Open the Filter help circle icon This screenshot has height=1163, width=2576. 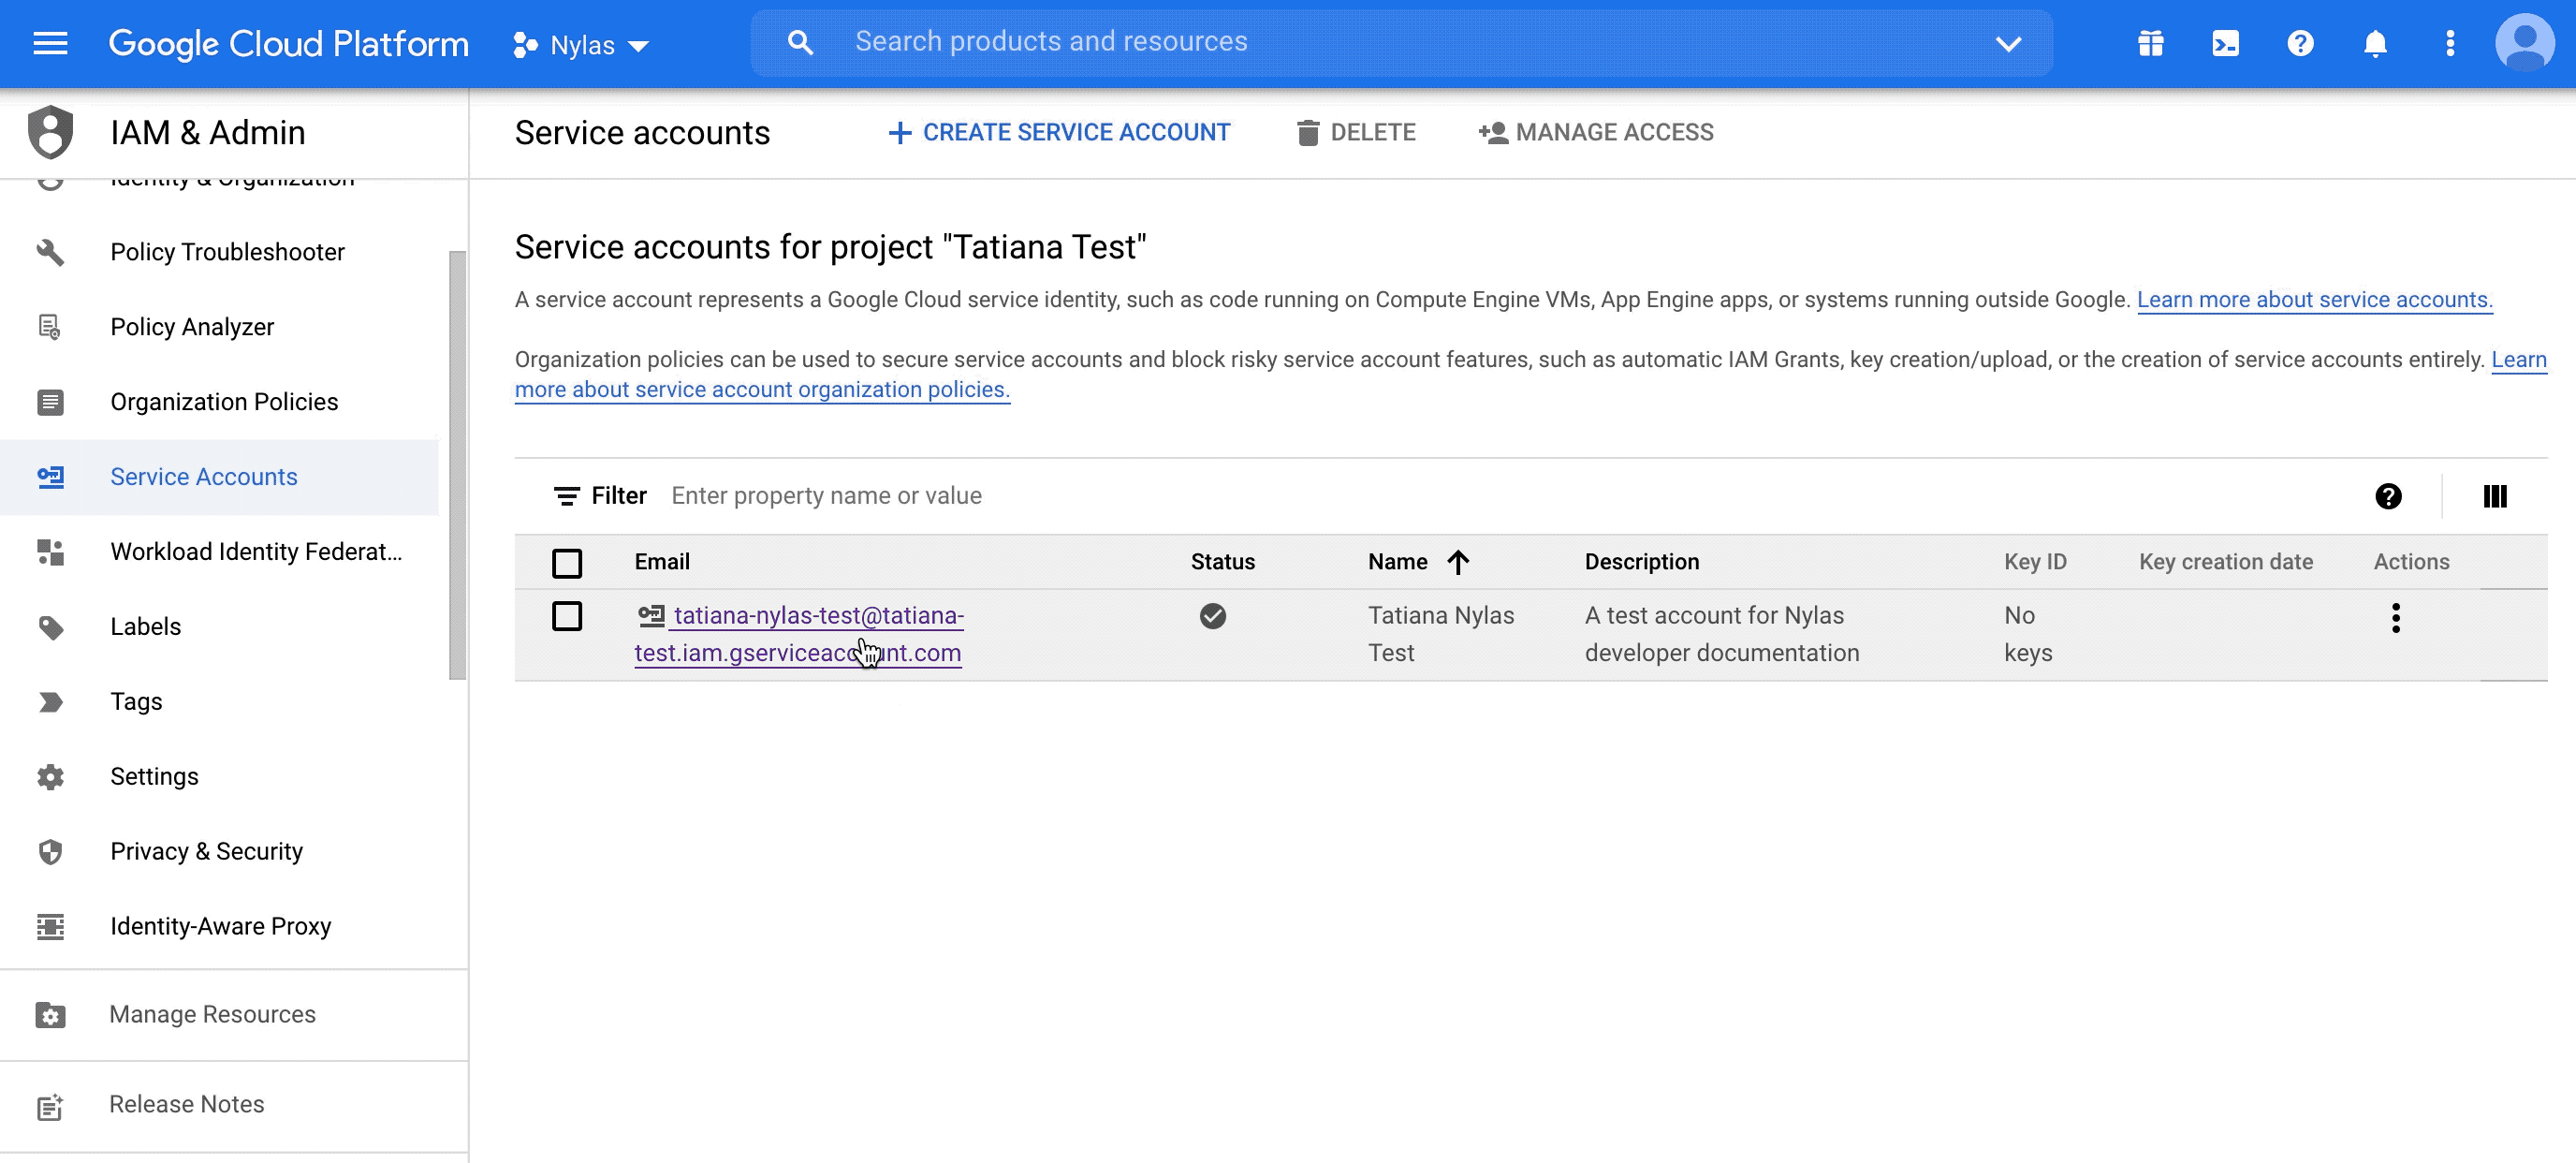[2388, 495]
